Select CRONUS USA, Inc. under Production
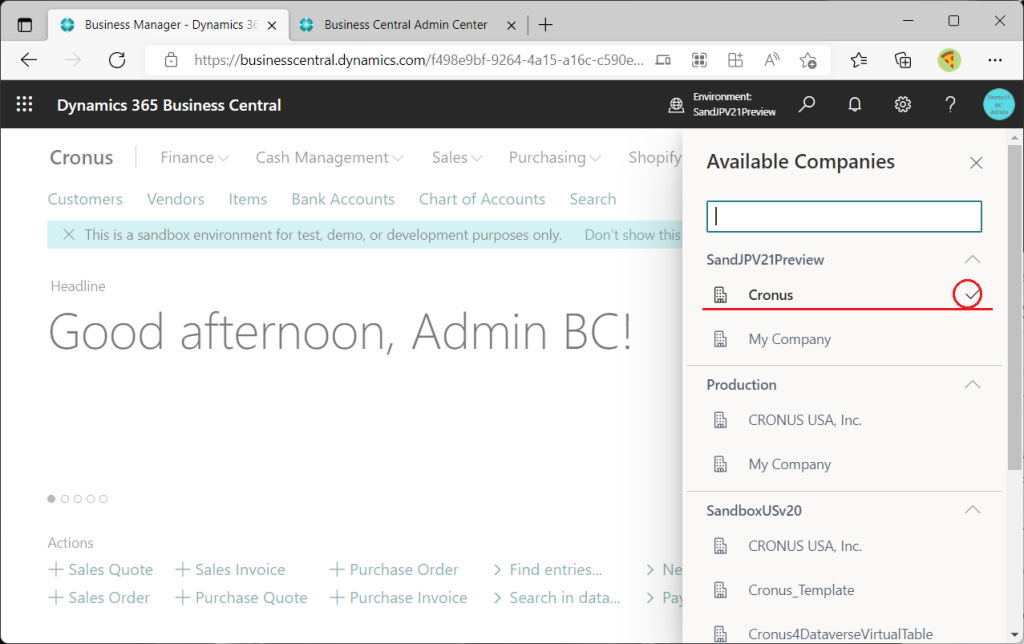The height and width of the screenshot is (644, 1024). 844,420
